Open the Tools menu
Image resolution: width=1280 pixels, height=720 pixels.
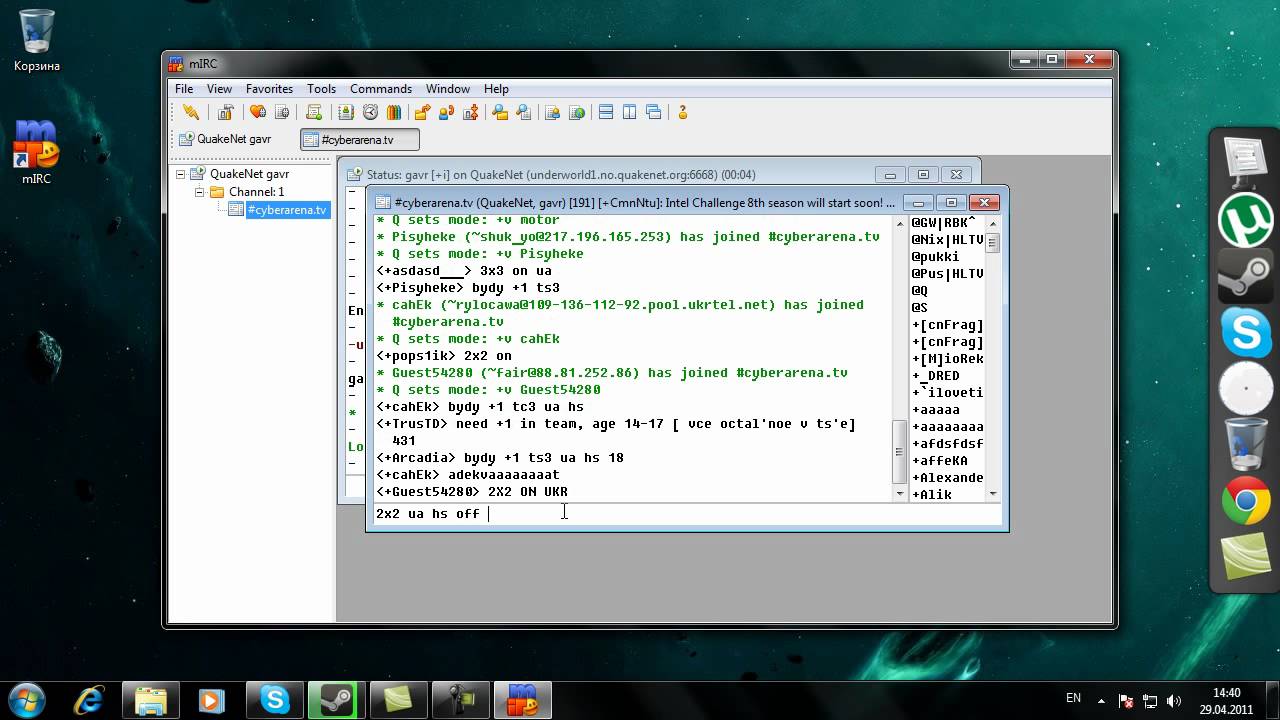coord(321,89)
